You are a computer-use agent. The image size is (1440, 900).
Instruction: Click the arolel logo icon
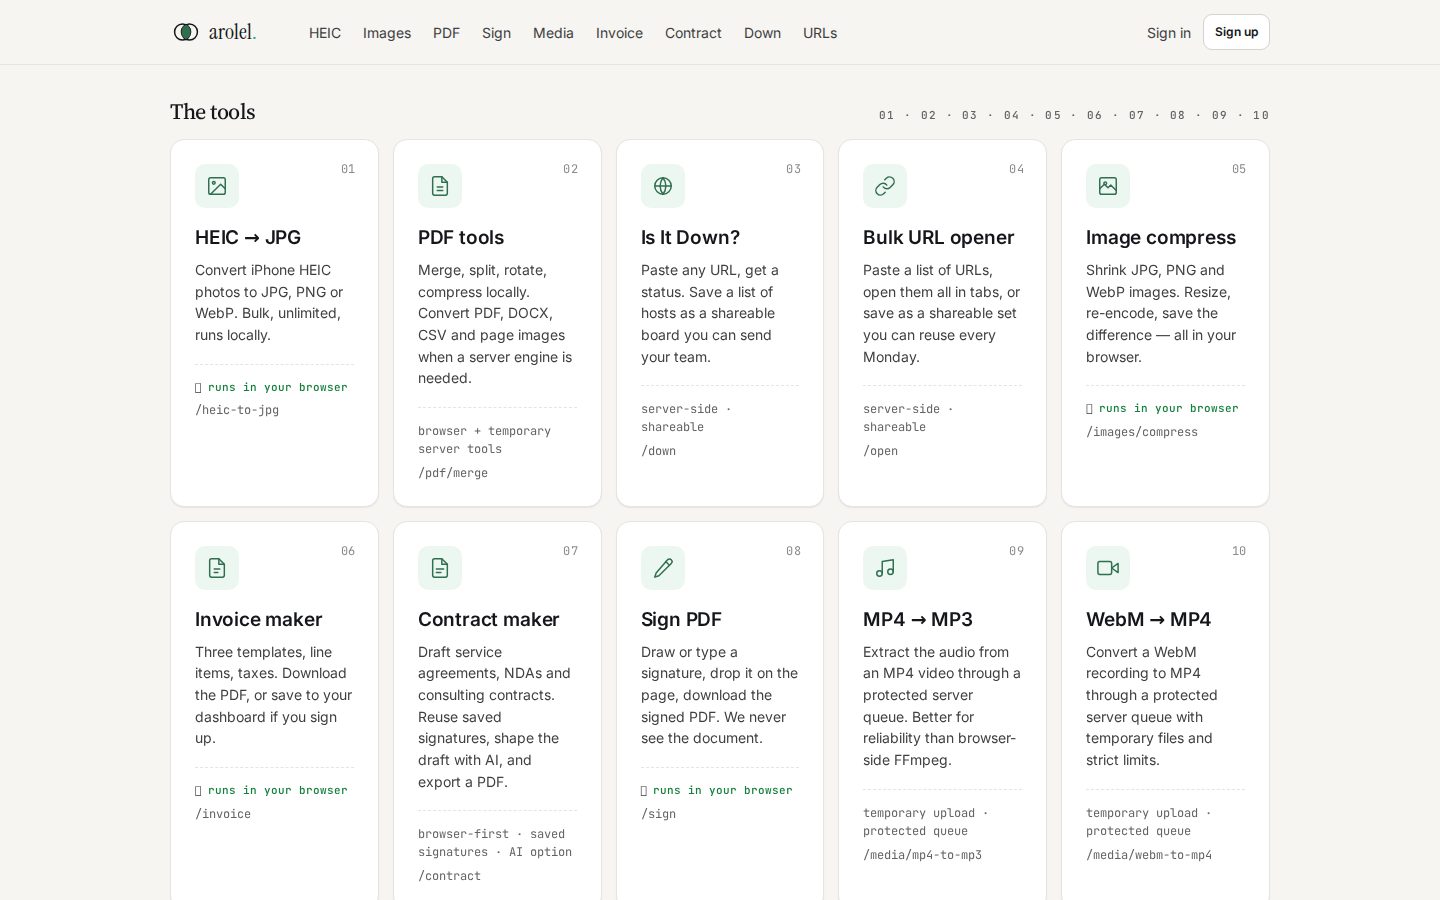186,32
